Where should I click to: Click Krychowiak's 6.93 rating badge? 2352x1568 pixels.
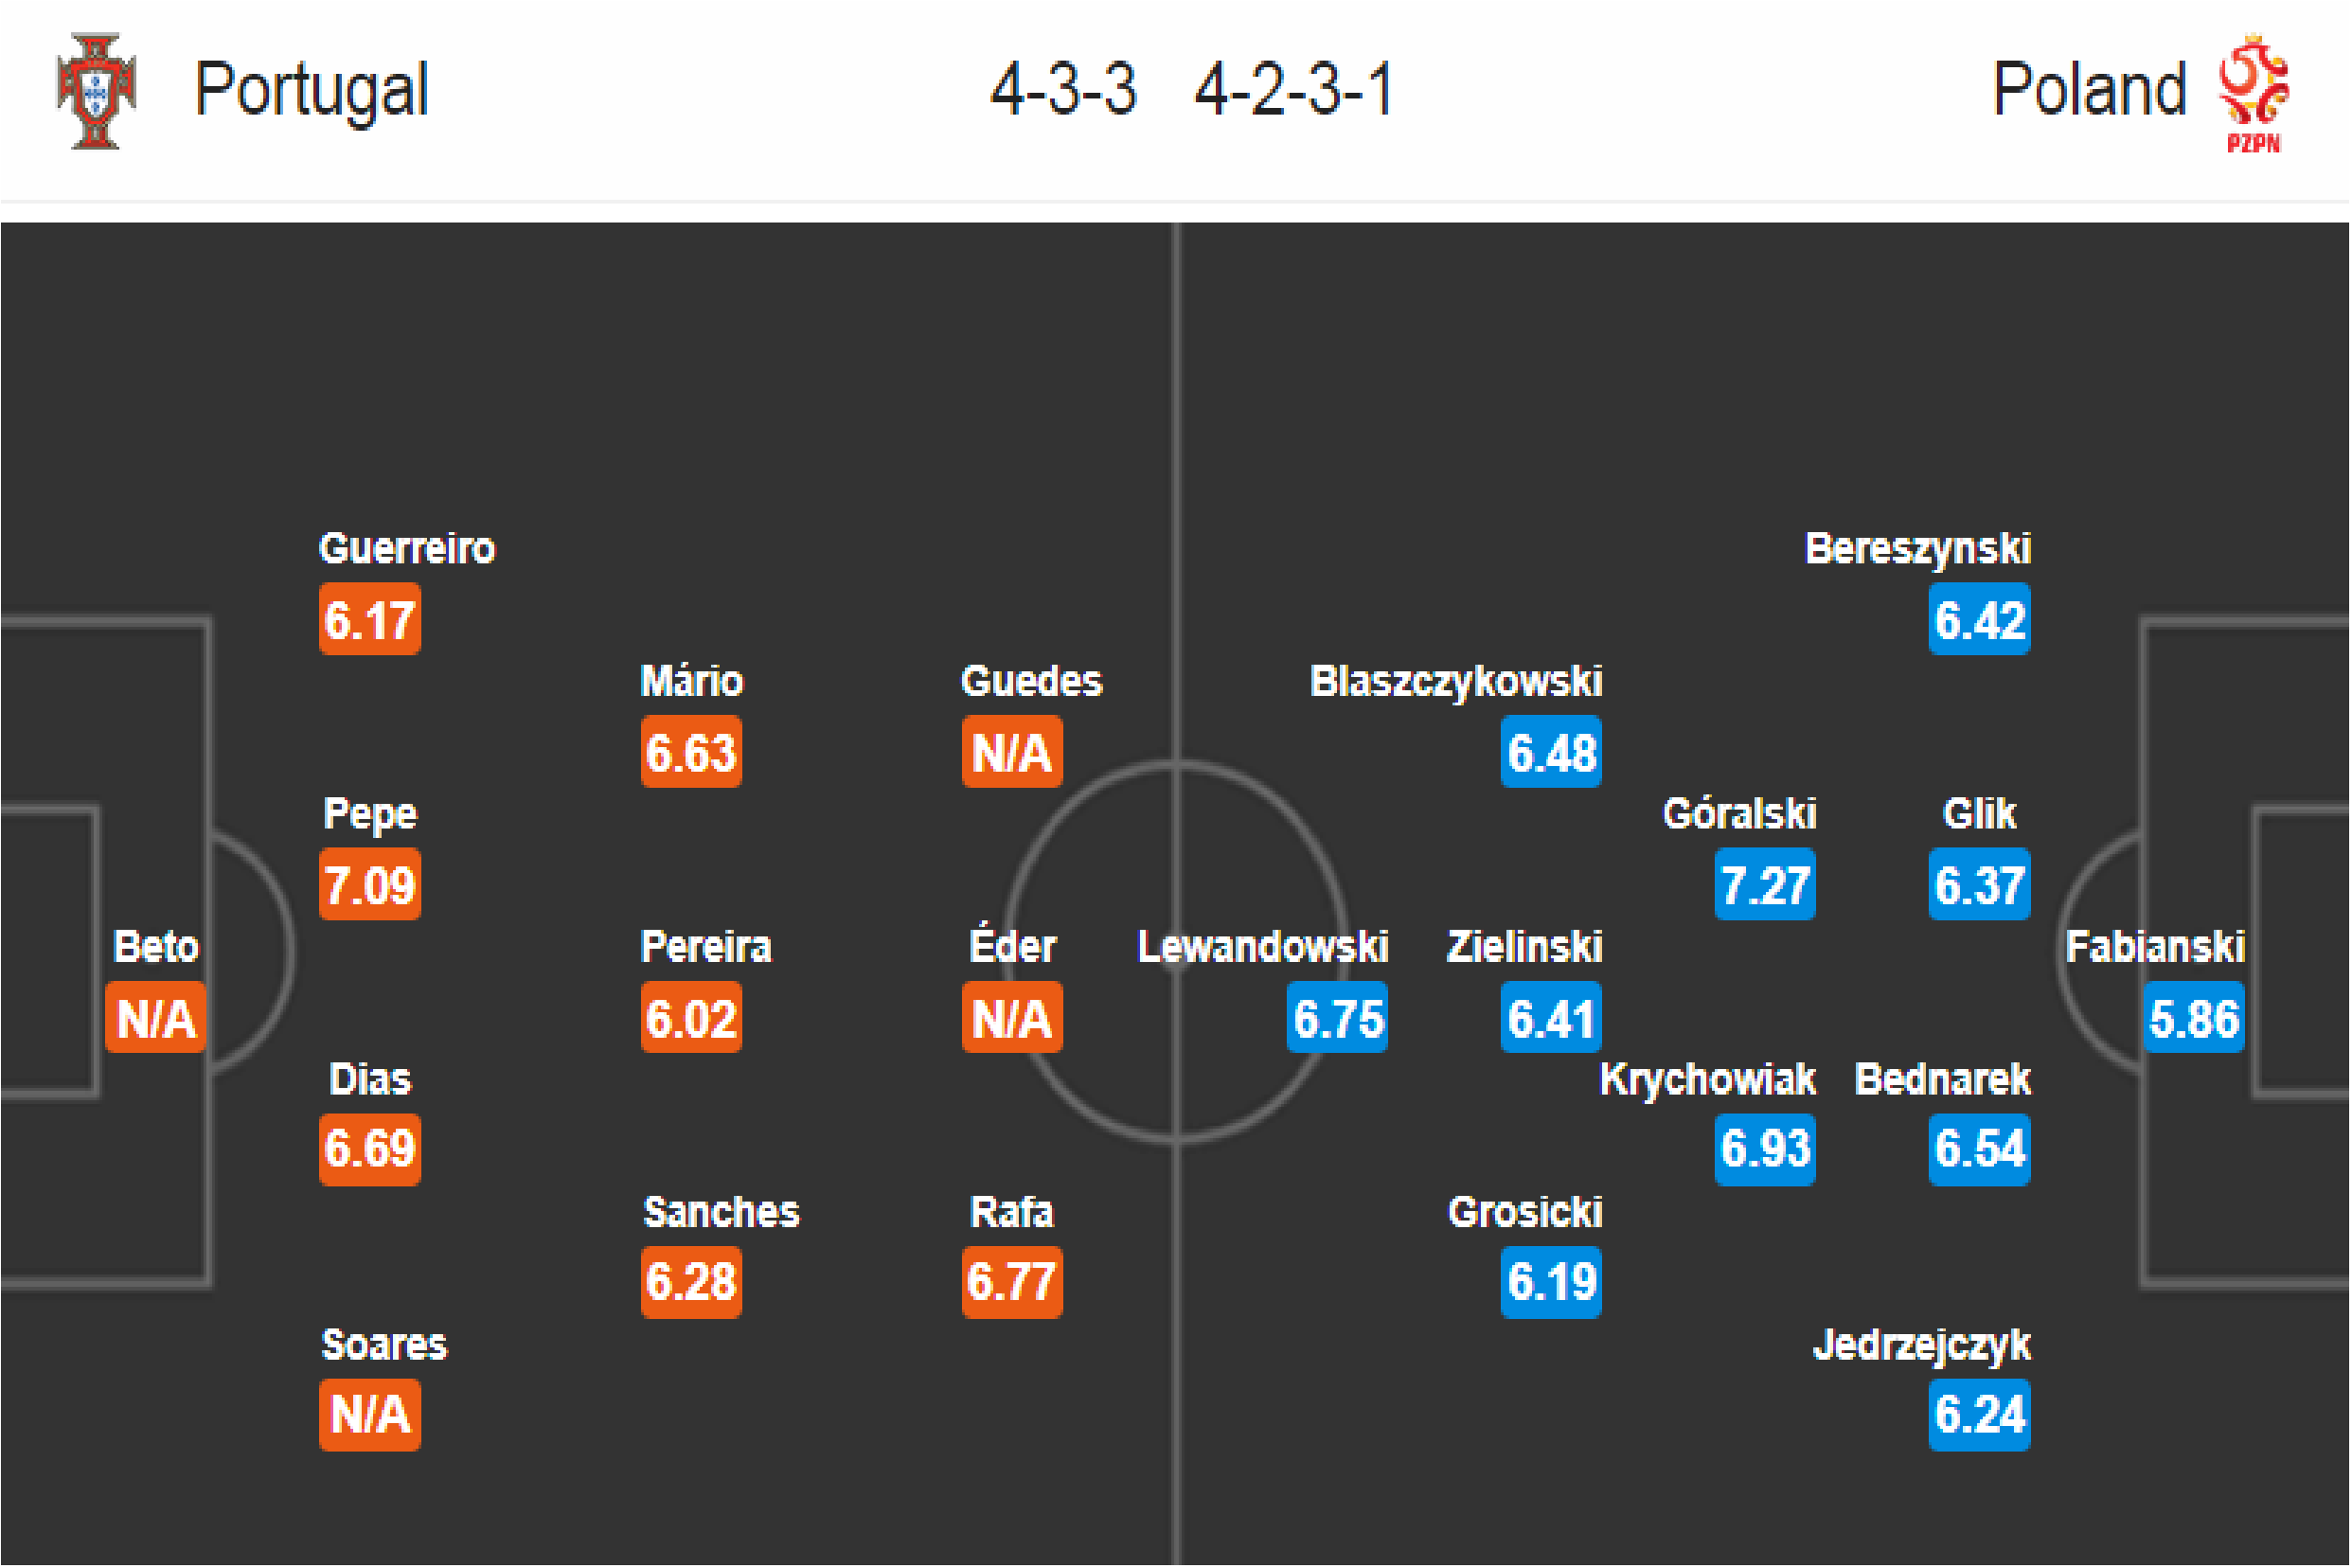[1765, 1149]
